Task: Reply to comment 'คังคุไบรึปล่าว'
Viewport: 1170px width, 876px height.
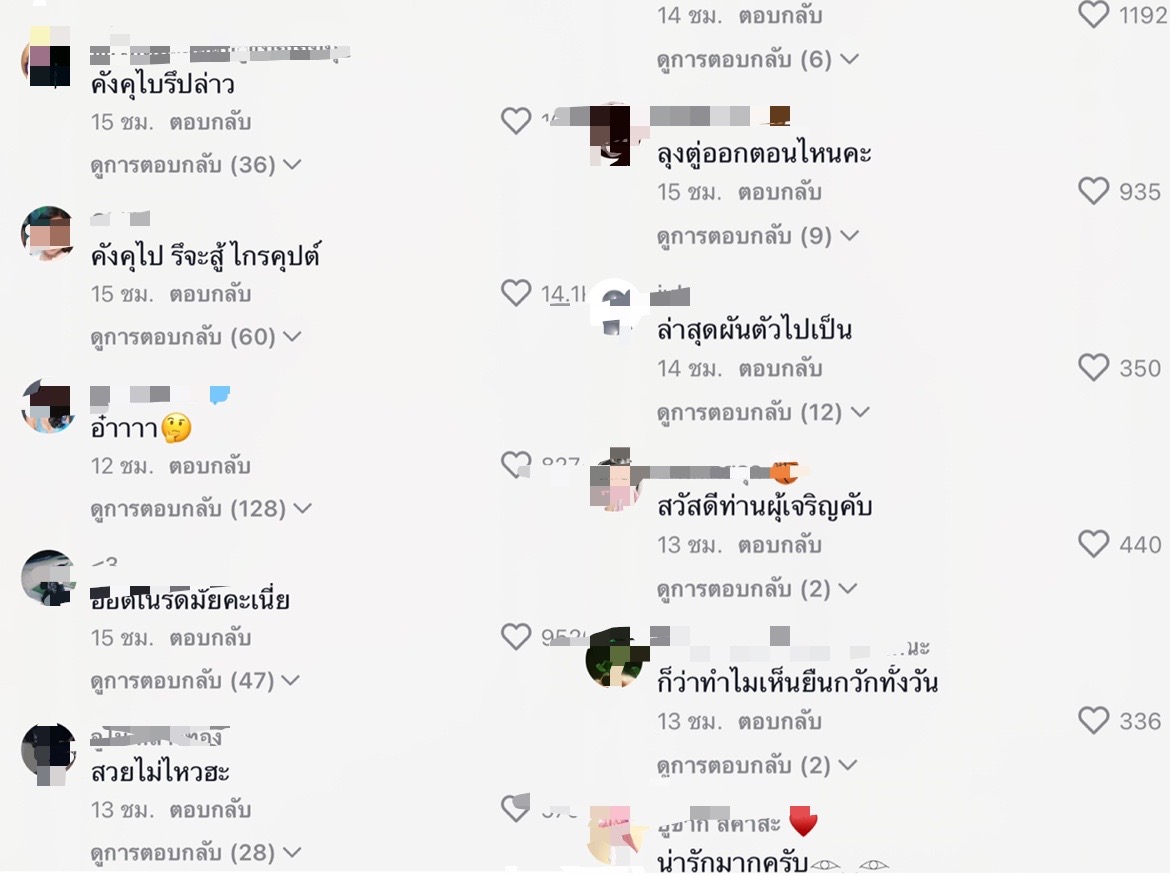Action: coord(210,122)
